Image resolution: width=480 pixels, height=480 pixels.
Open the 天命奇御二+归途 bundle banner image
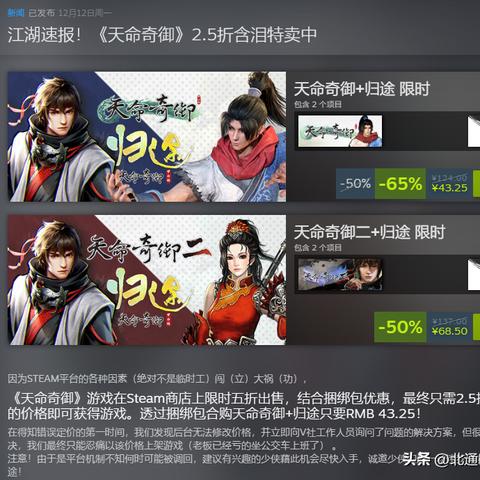click(147, 280)
